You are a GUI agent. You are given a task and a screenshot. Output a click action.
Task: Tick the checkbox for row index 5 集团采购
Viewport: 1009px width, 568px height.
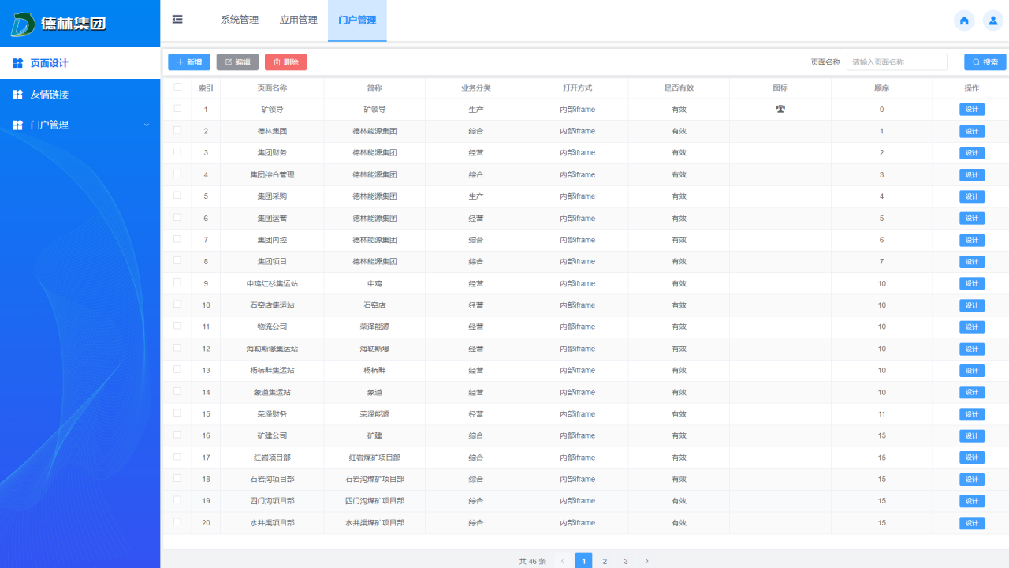coord(177,196)
